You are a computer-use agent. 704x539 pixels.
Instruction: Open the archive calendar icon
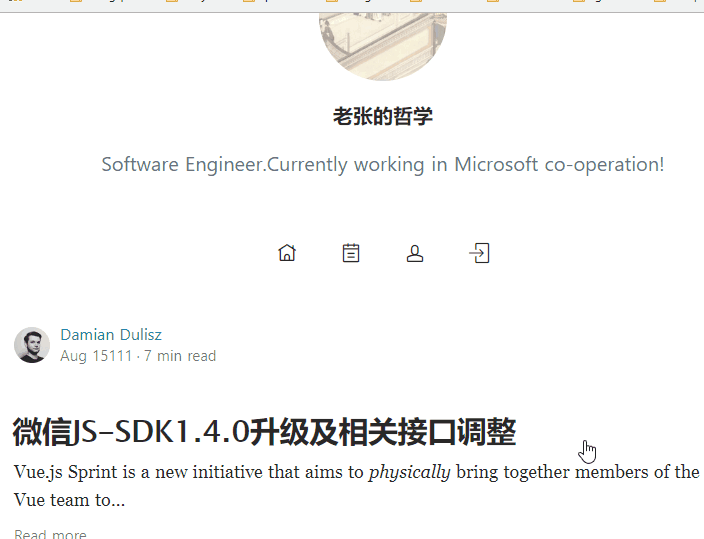tap(351, 253)
